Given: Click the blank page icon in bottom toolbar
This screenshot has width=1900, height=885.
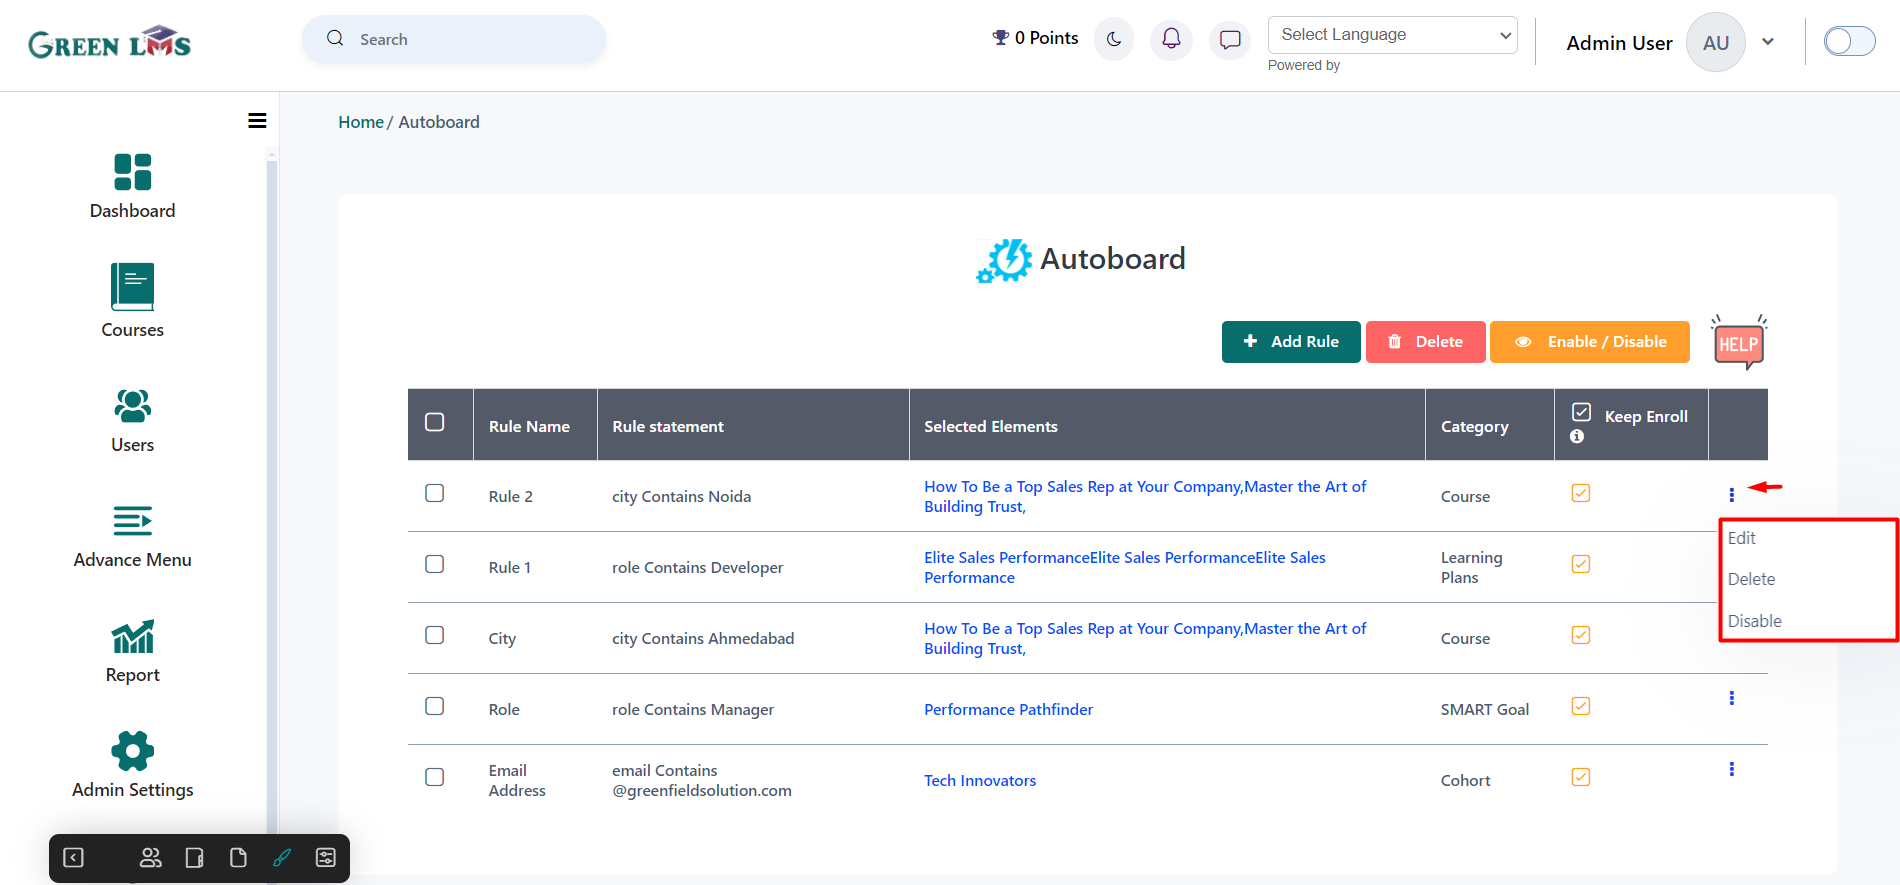Looking at the screenshot, I should pyautogui.click(x=238, y=858).
